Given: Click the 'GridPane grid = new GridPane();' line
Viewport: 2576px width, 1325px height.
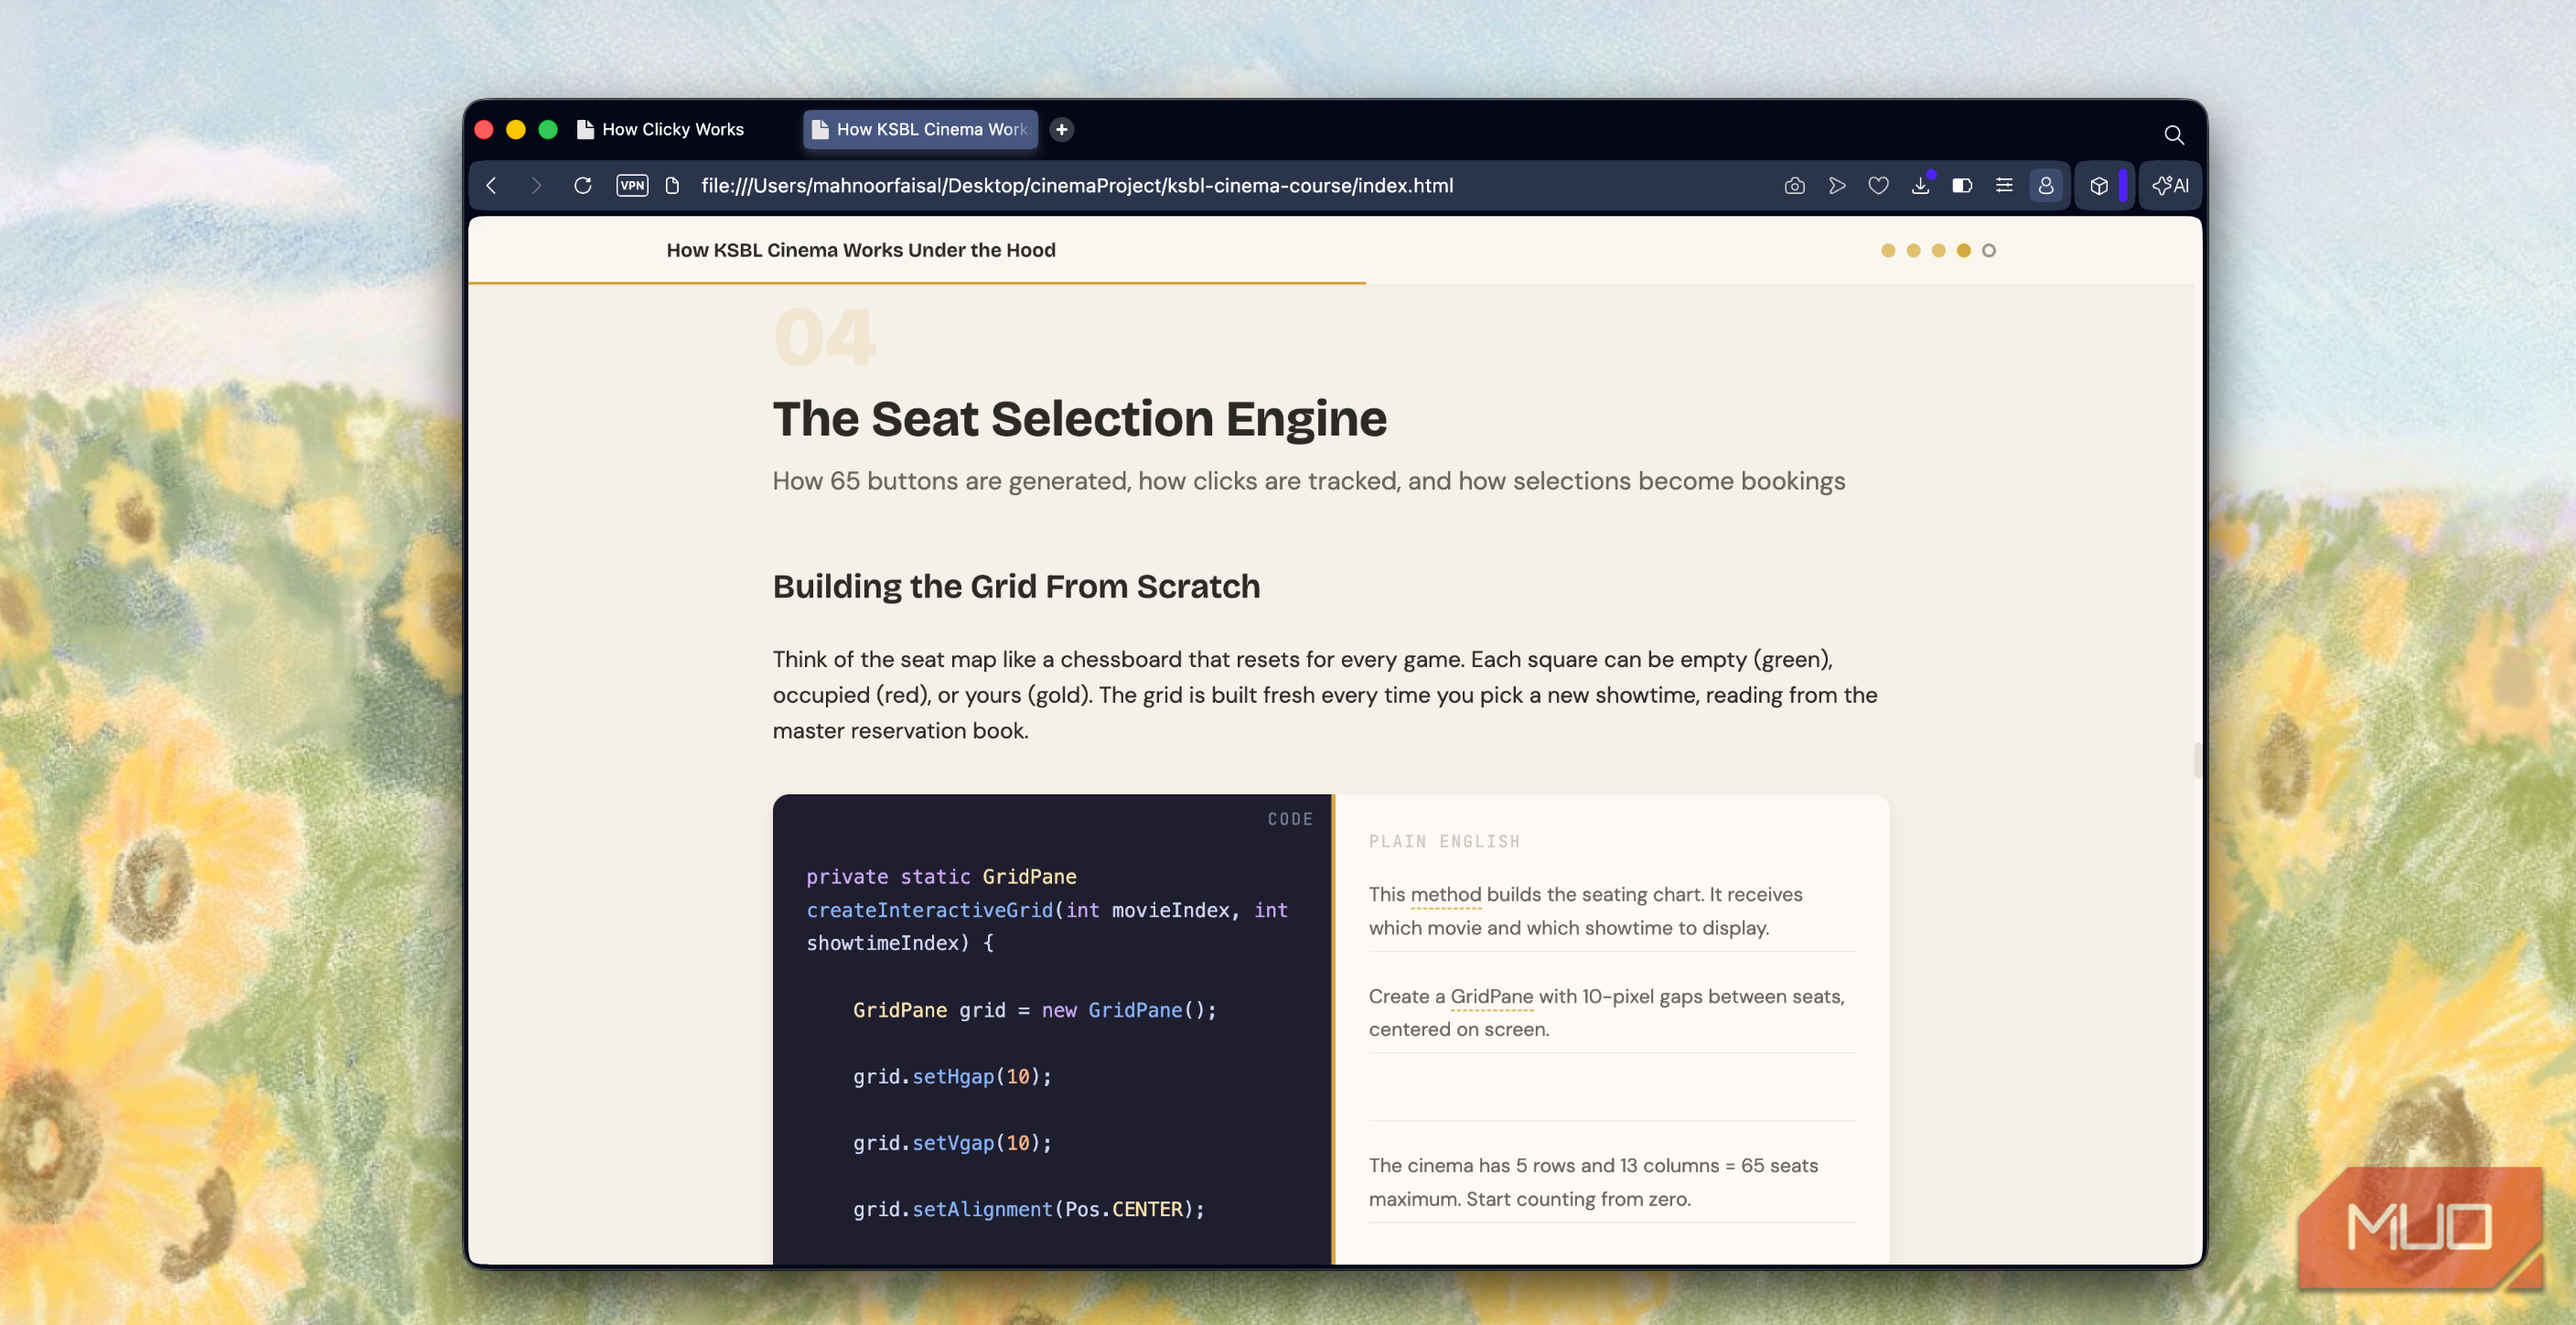Looking at the screenshot, I should pyautogui.click(x=1035, y=1010).
